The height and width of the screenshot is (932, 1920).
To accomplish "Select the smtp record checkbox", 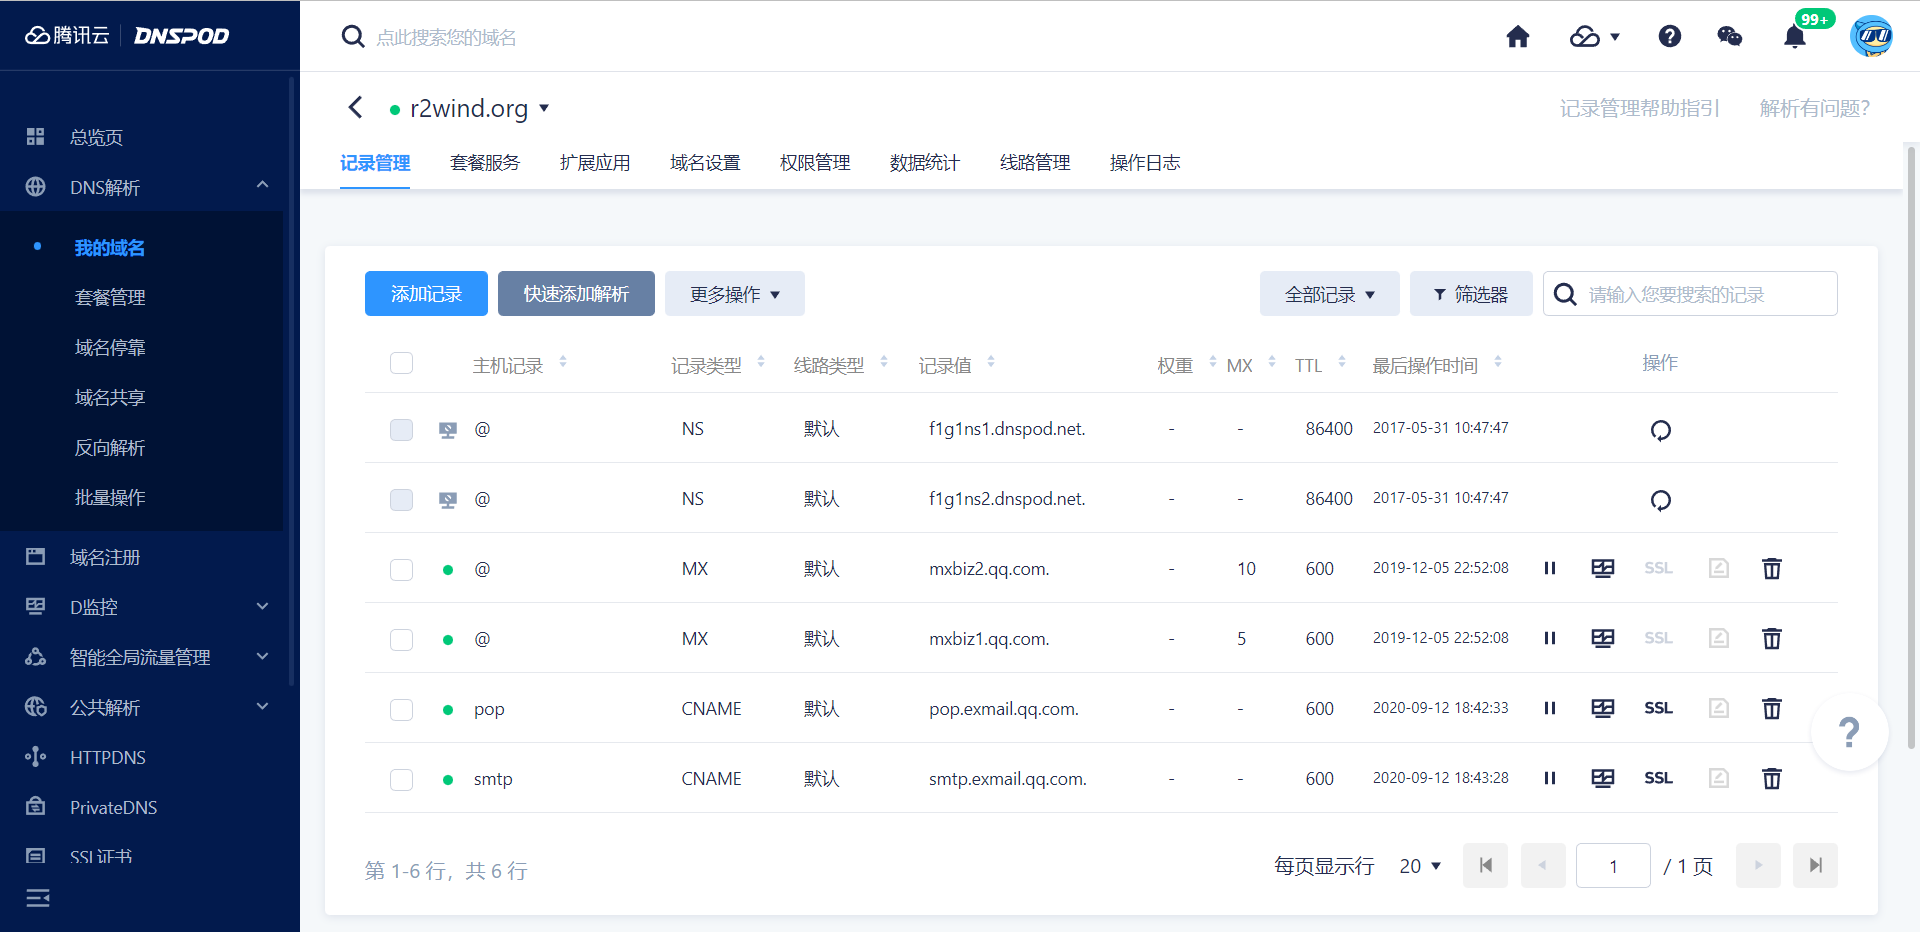I will coord(401,779).
